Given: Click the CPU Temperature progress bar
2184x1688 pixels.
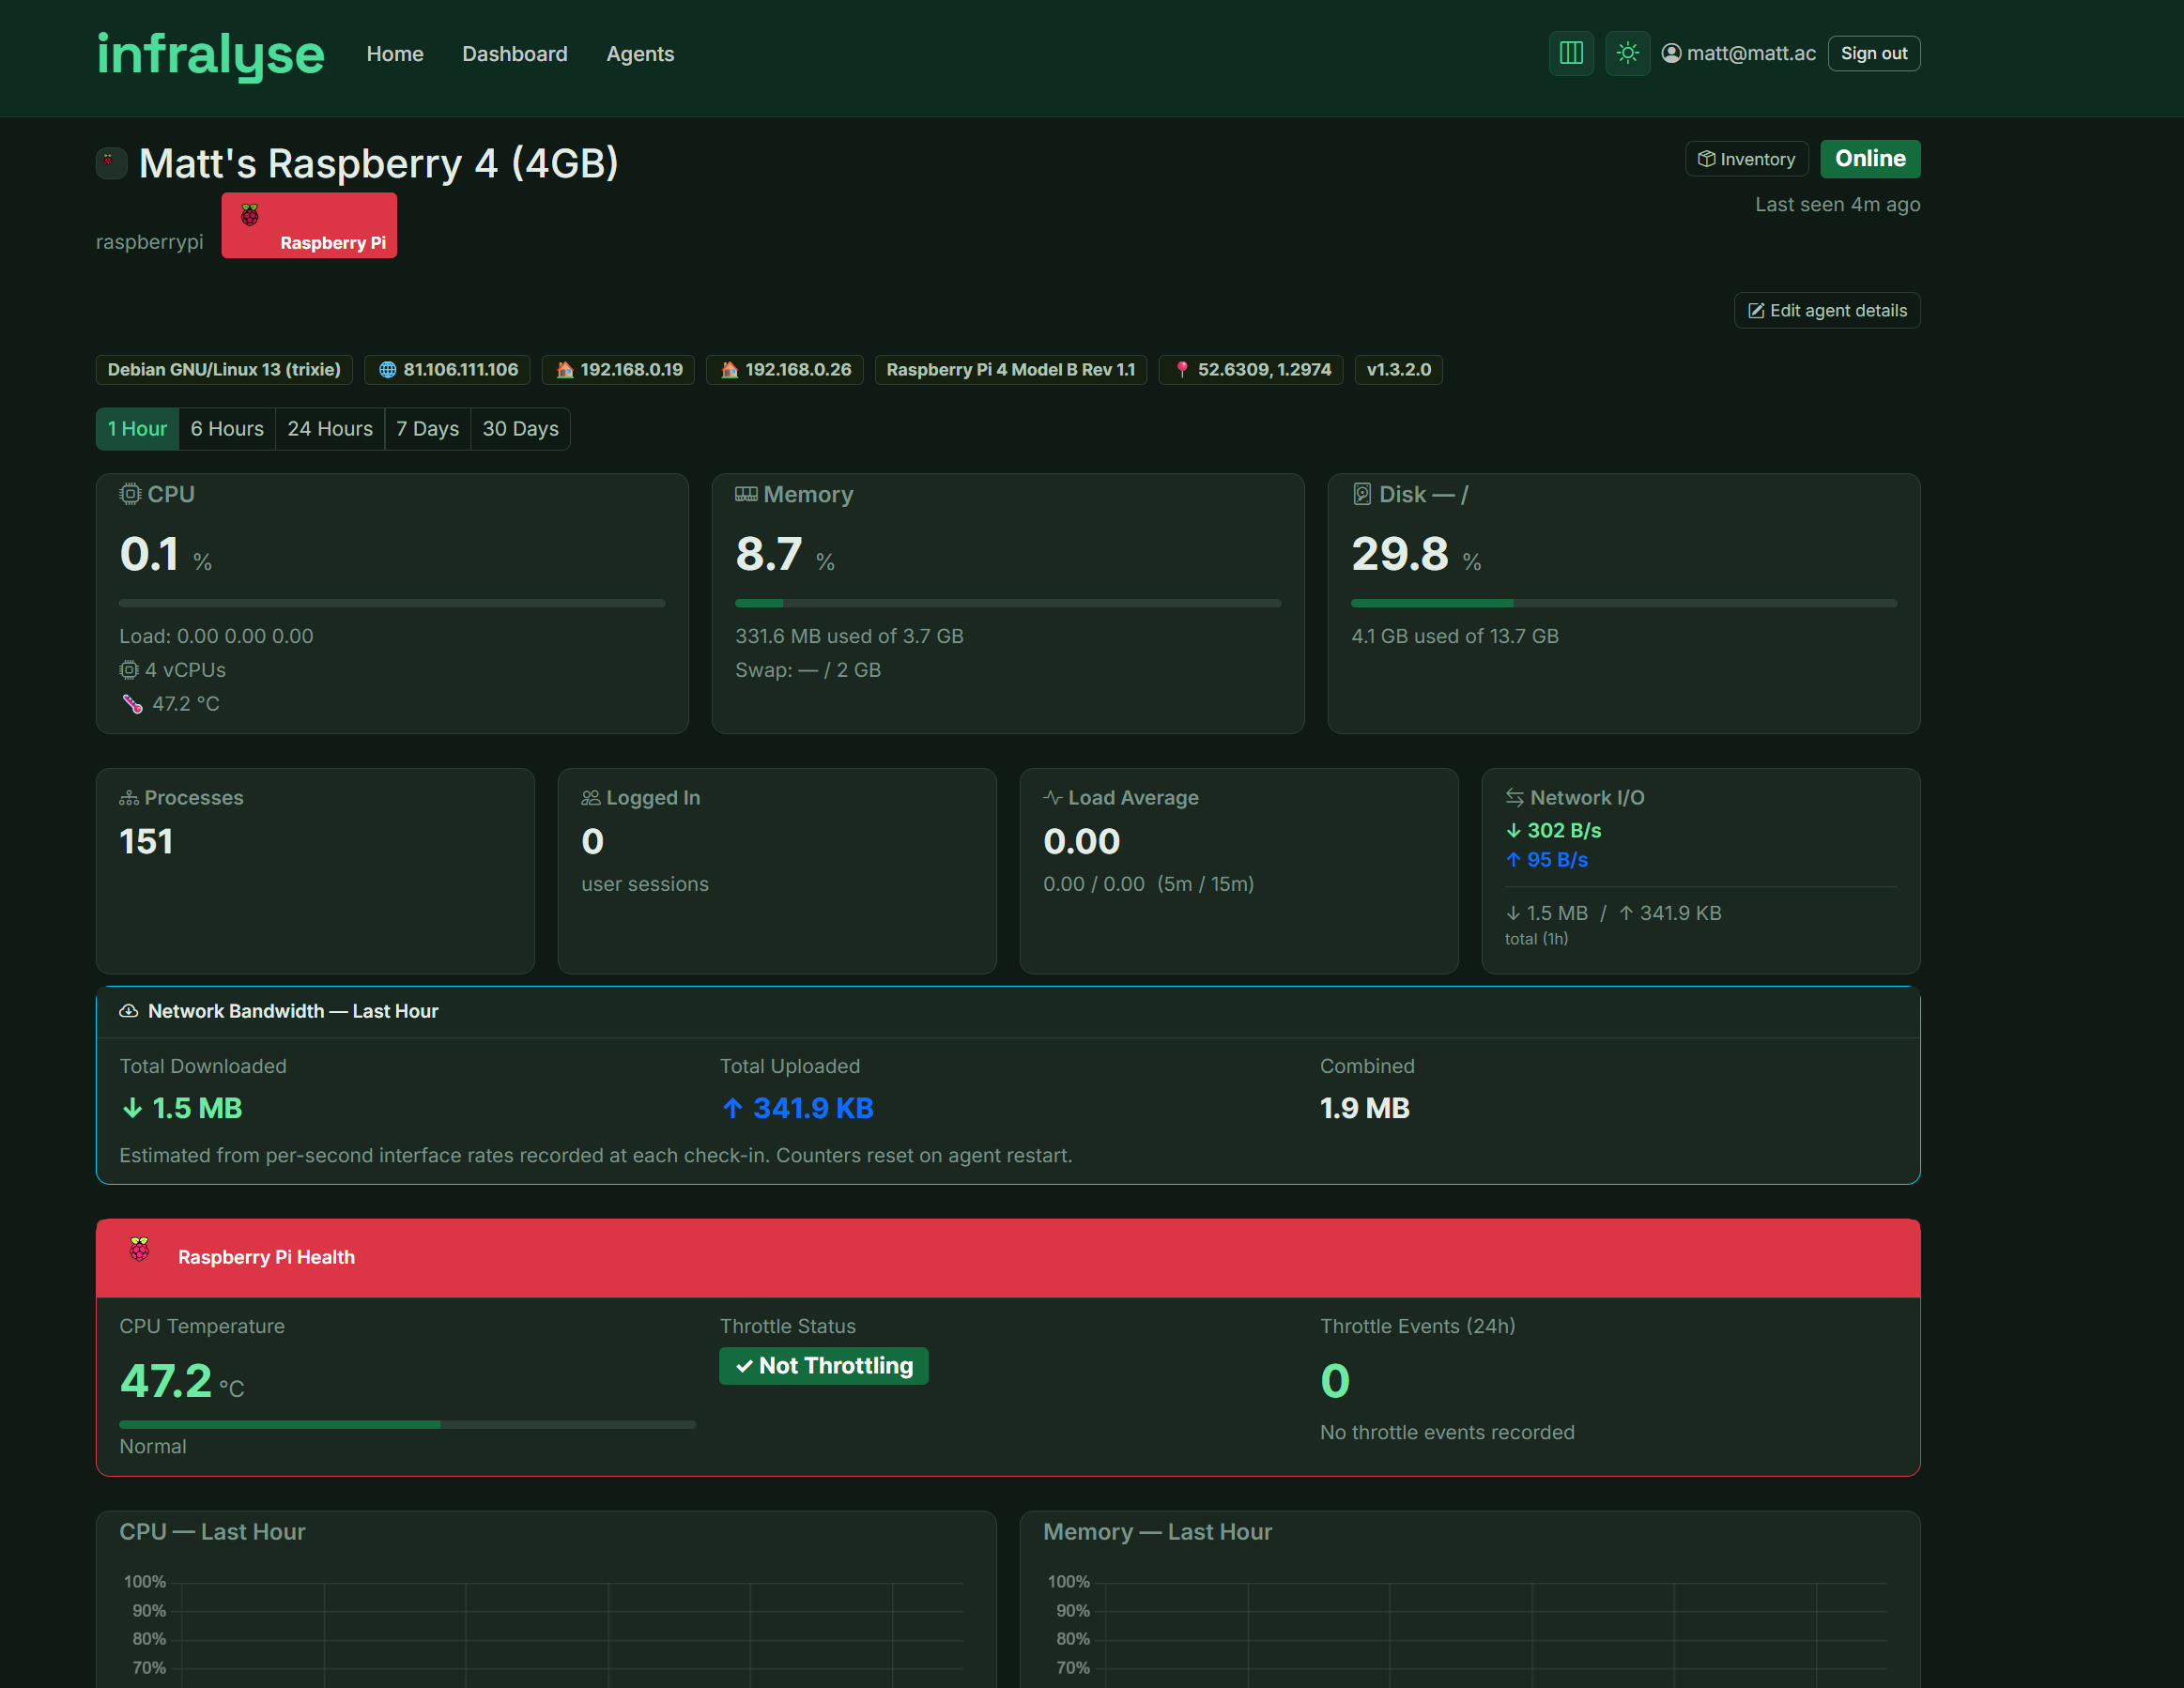Looking at the screenshot, I should [408, 1424].
